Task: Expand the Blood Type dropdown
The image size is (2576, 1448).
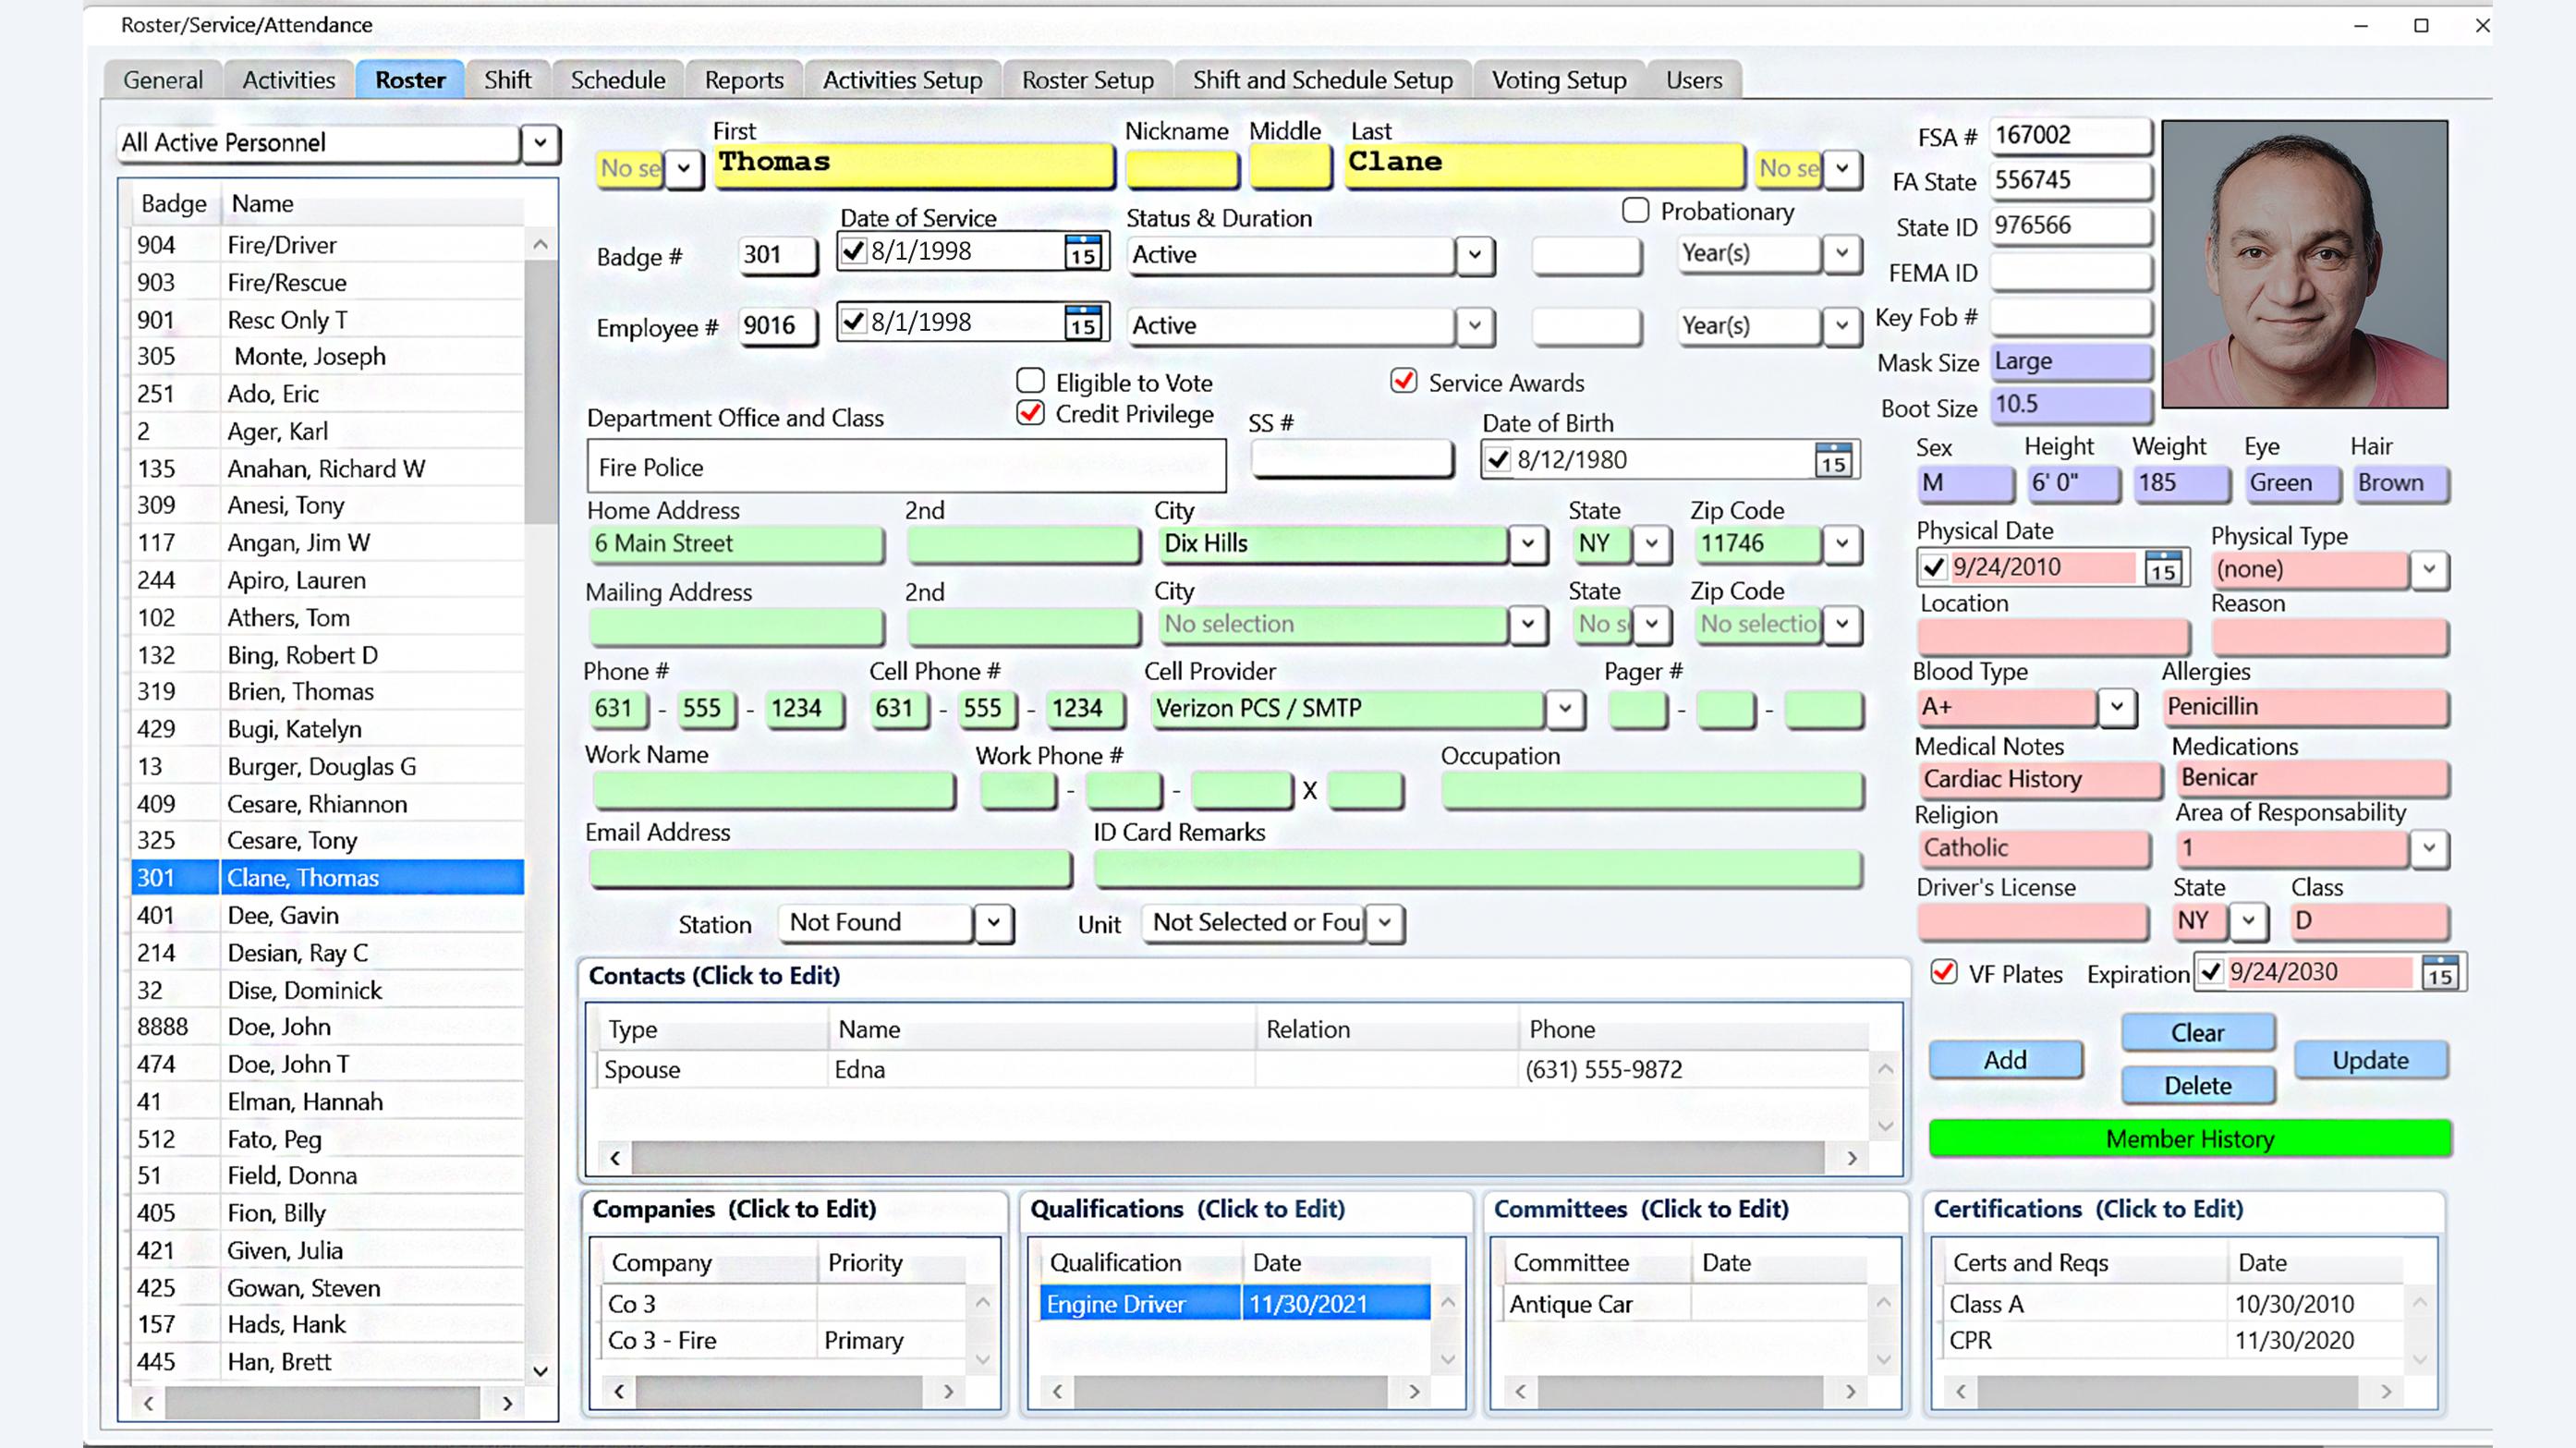Action: click(x=2116, y=707)
